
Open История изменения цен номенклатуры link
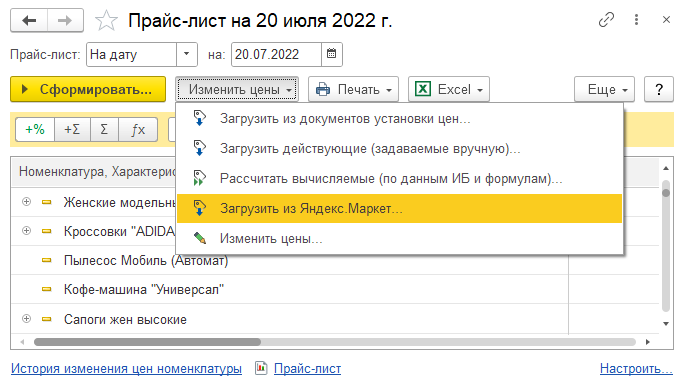126,368
